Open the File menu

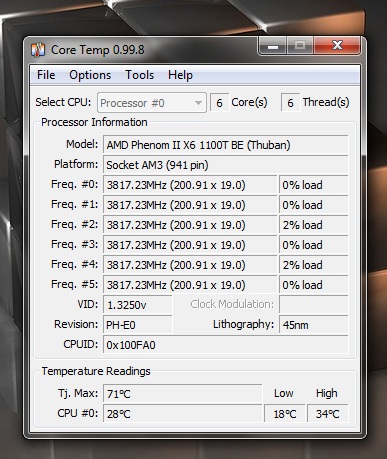pyautogui.click(x=46, y=75)
